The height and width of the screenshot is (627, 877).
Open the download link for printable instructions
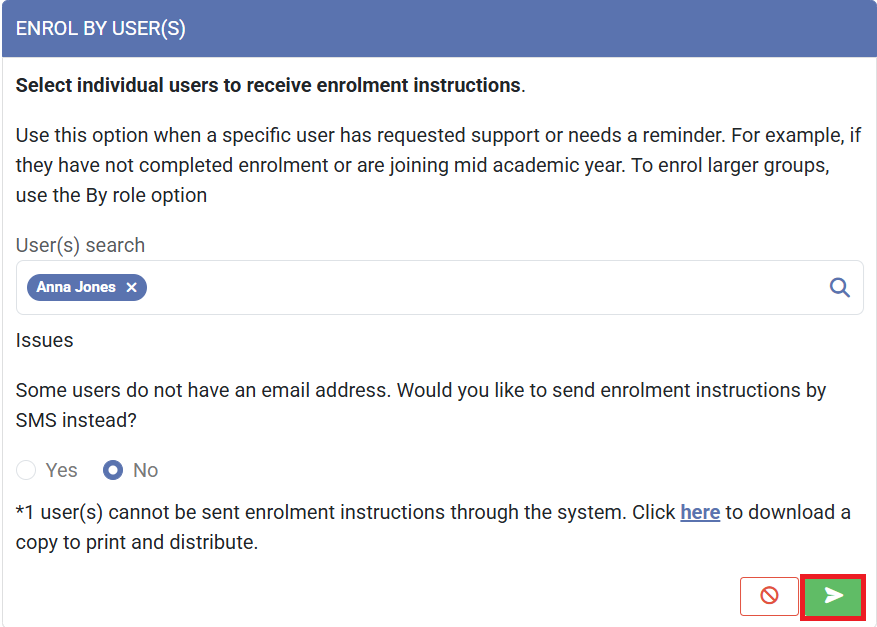(700, 512)
